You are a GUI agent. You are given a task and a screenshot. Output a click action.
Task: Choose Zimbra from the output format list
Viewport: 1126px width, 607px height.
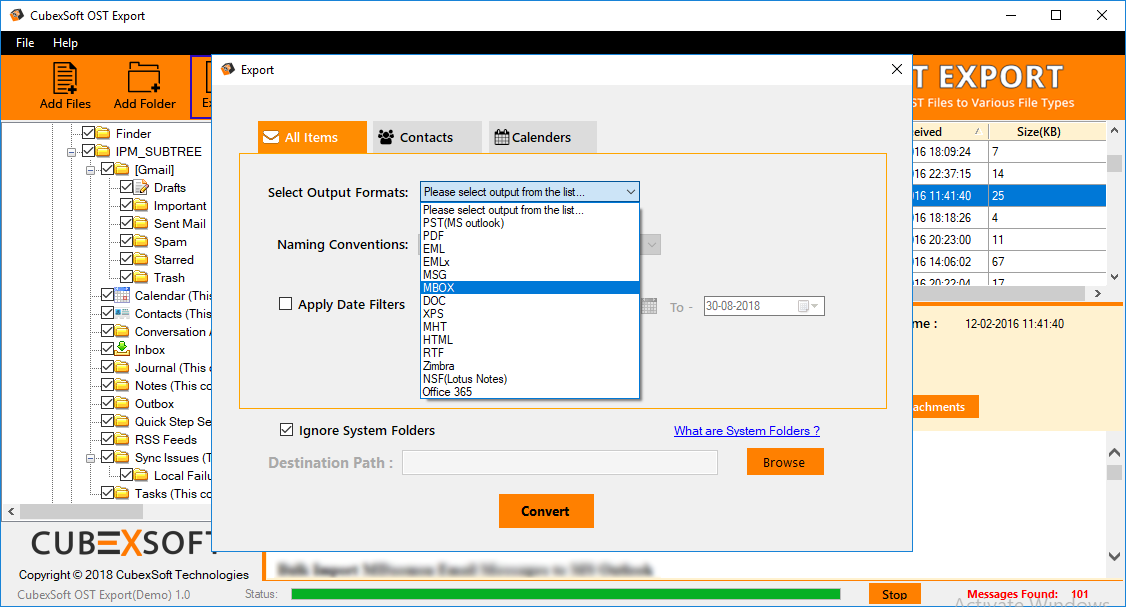(x=529, y=366)
